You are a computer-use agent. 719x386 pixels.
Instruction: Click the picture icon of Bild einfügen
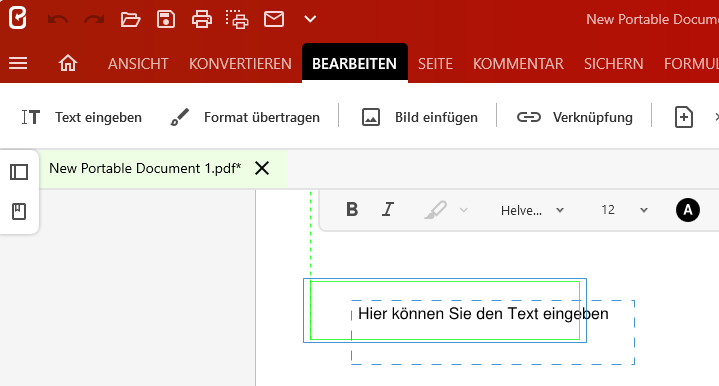pyautogui.click(x=371, y=117)
